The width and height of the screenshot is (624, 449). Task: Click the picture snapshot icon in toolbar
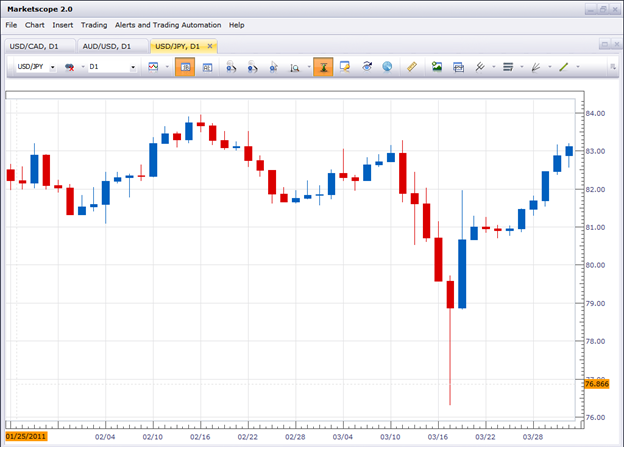[437, 67]
